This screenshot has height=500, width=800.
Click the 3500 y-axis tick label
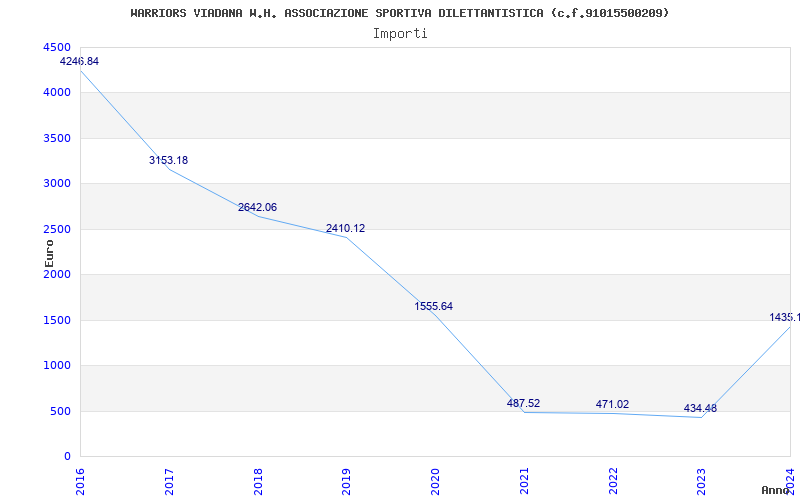[x=57, y=138]
